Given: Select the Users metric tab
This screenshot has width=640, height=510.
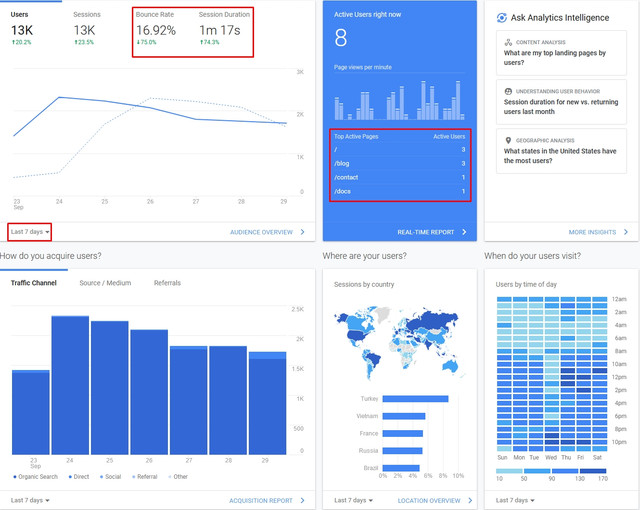Looking at the screenshot, I should pos(21,28).
